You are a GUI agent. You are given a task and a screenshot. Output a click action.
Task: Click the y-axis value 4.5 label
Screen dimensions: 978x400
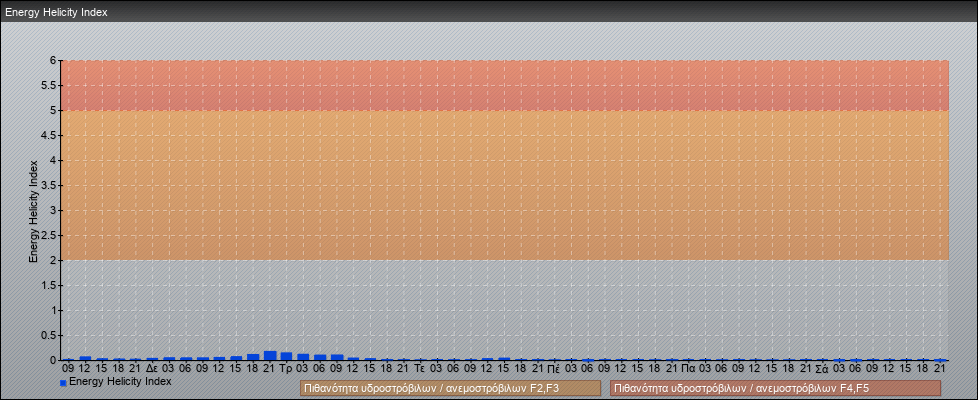[x=51, y=135]
